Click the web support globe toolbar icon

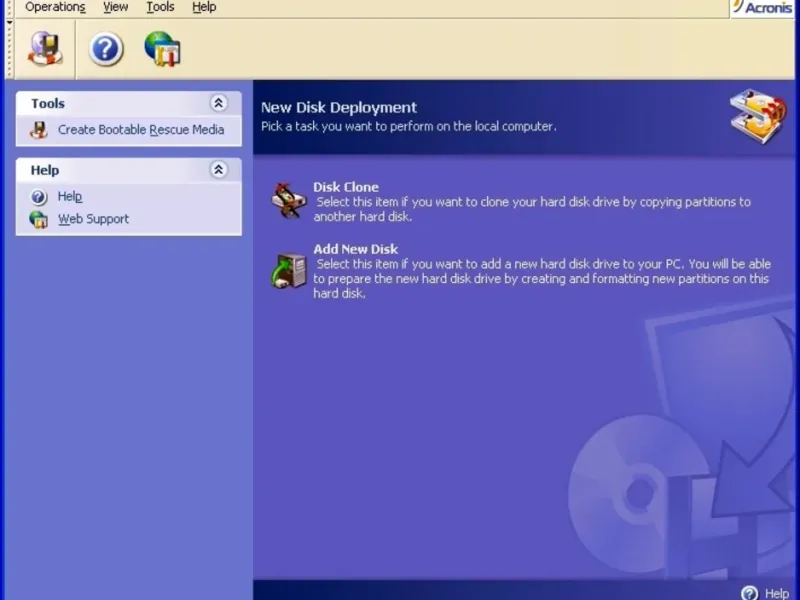163,49
